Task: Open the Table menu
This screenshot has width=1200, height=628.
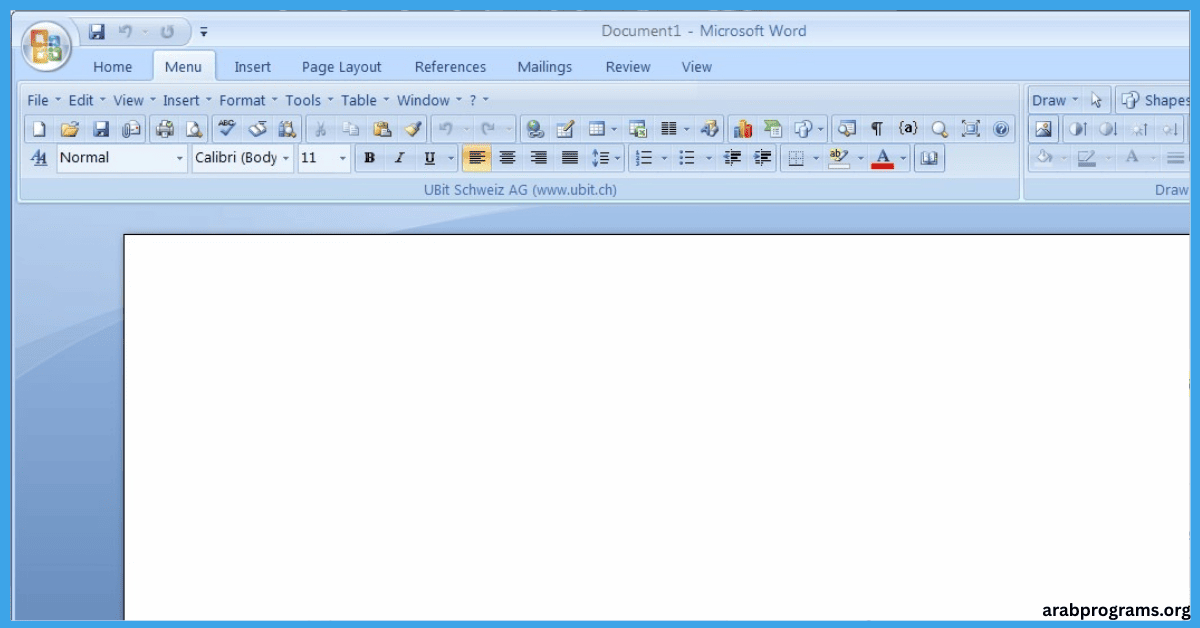Action: point(365,100)
